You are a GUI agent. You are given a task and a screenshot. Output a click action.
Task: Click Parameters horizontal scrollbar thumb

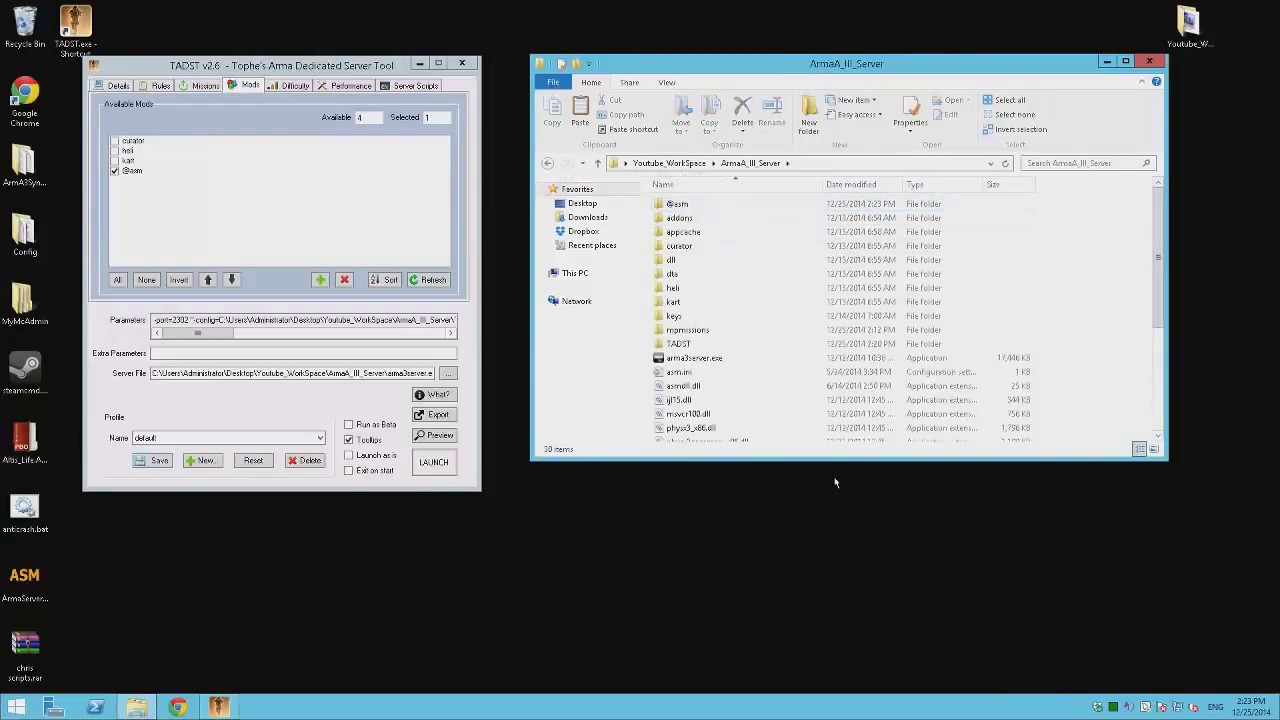[x=197, y=333]
